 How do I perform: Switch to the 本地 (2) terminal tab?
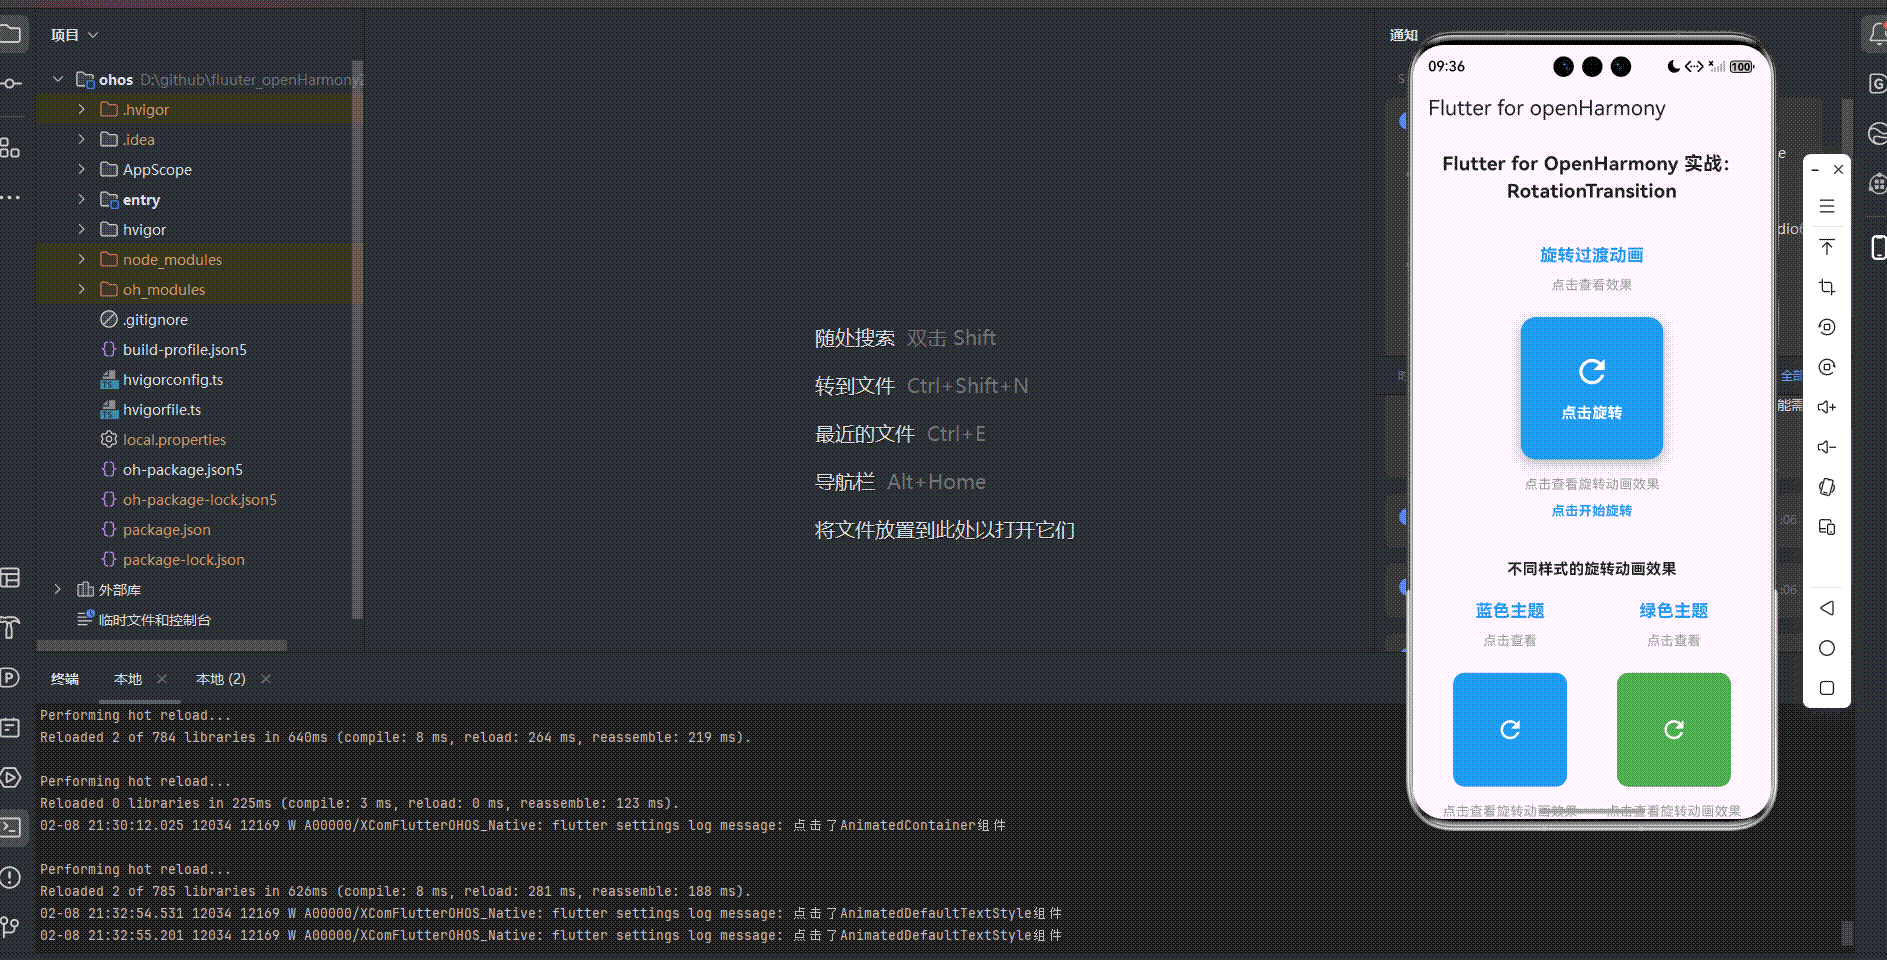click(221, 679)
